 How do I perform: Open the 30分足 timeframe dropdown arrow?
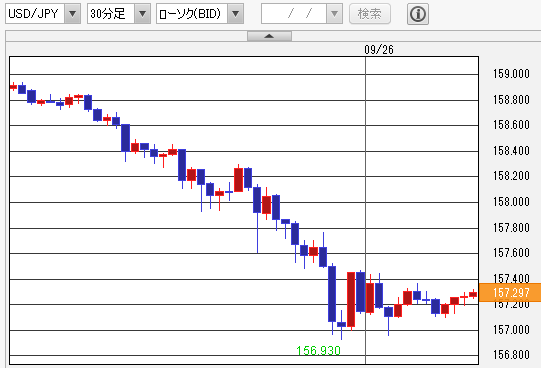[x=142, y=14]
